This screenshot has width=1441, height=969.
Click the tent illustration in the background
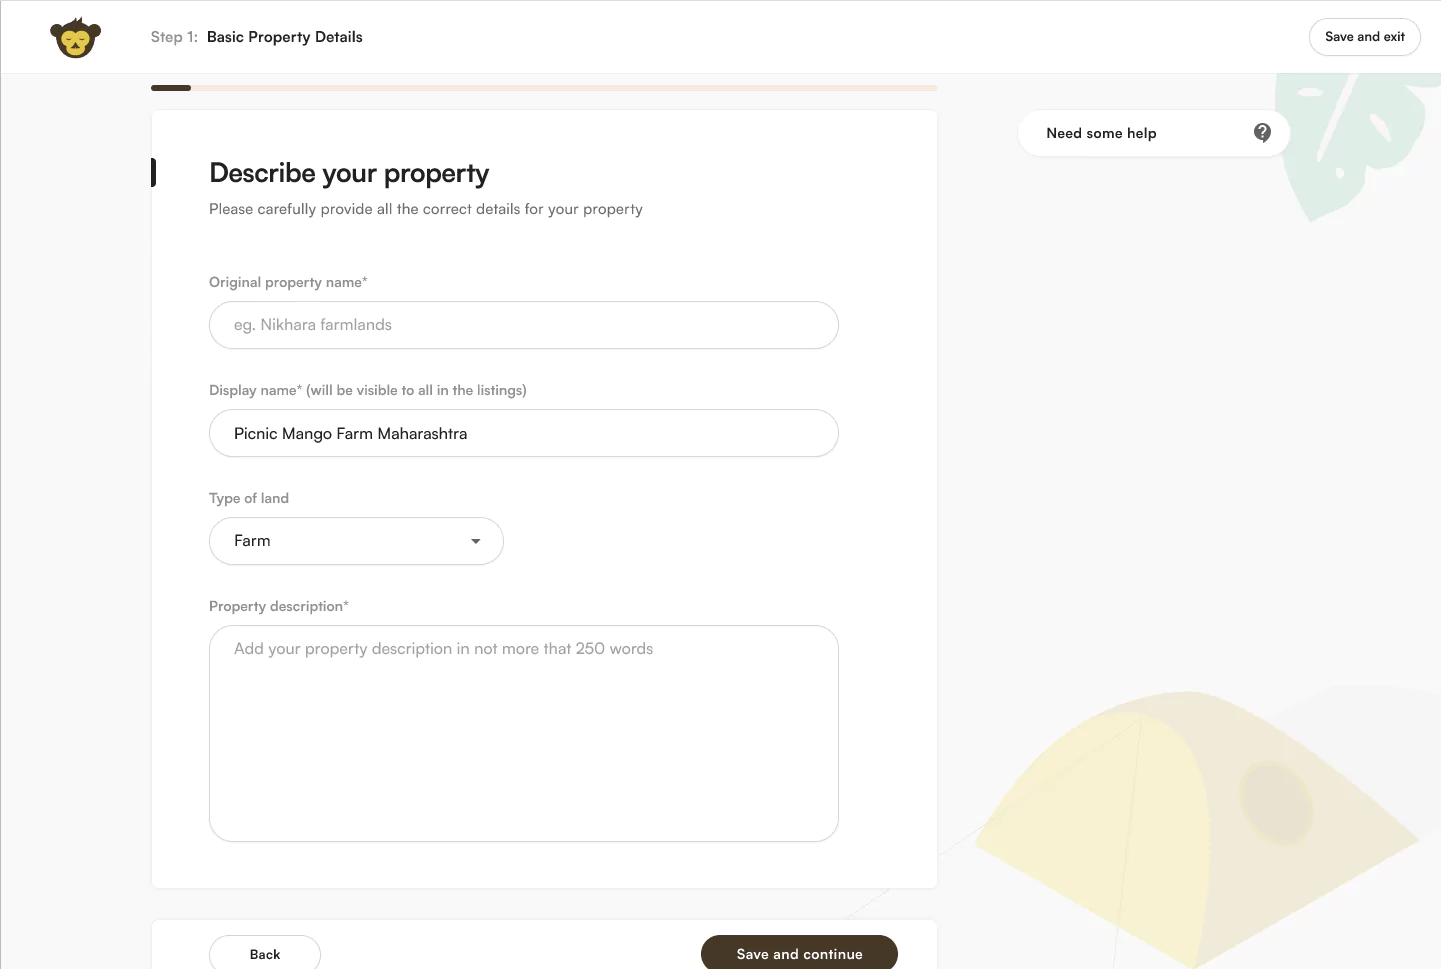[x=1190, y=820]
